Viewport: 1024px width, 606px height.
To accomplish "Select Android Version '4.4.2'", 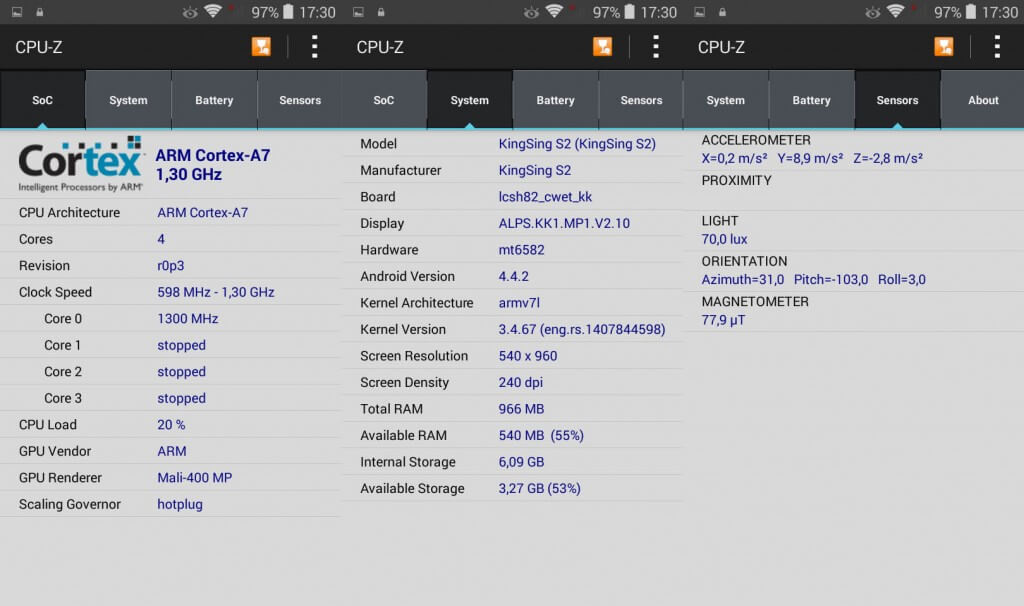I will point(513,276).
